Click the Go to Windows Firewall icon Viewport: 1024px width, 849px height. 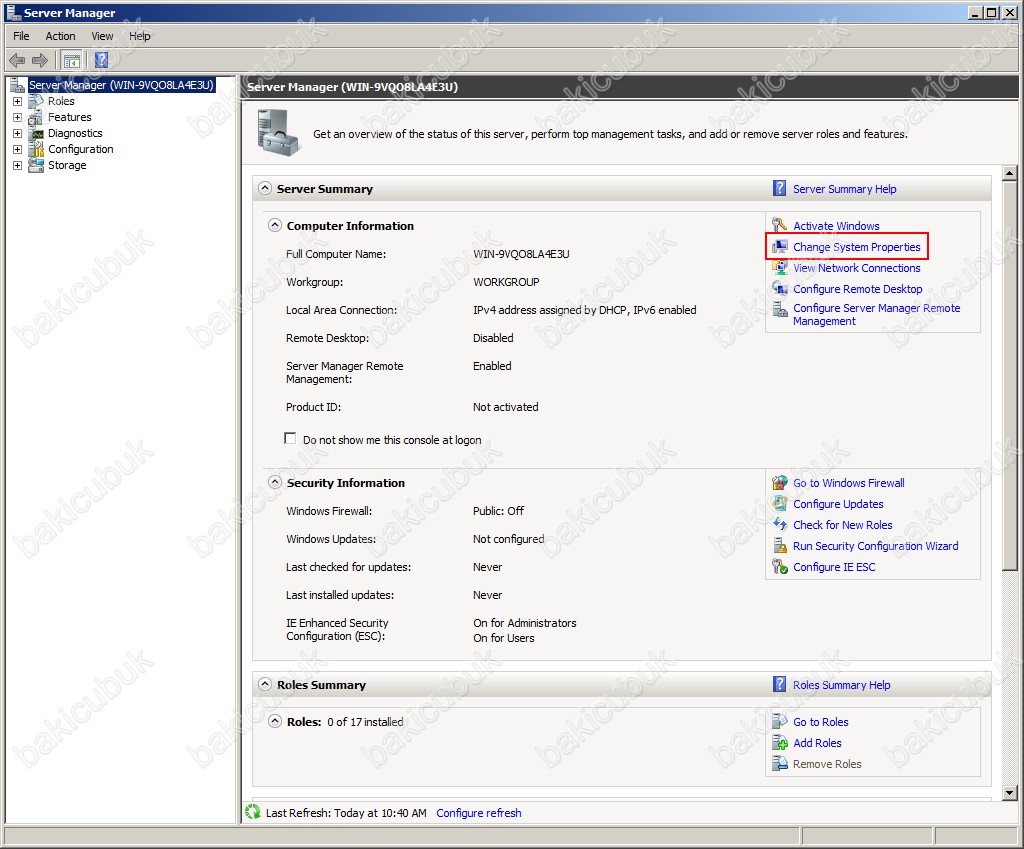coord(780,483)
